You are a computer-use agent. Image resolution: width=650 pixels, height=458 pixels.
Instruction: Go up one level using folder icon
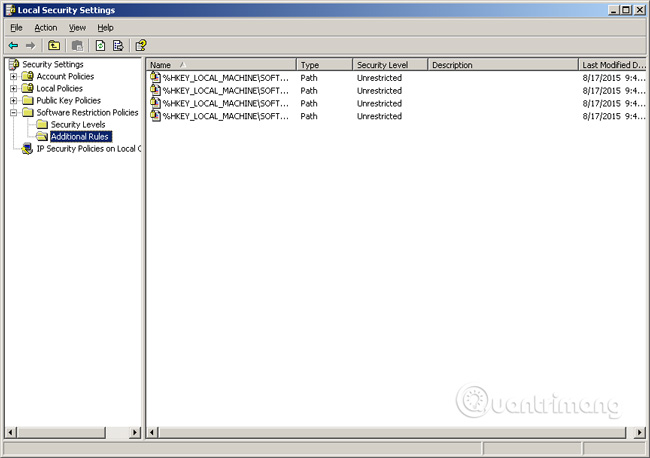click(54, 45)
